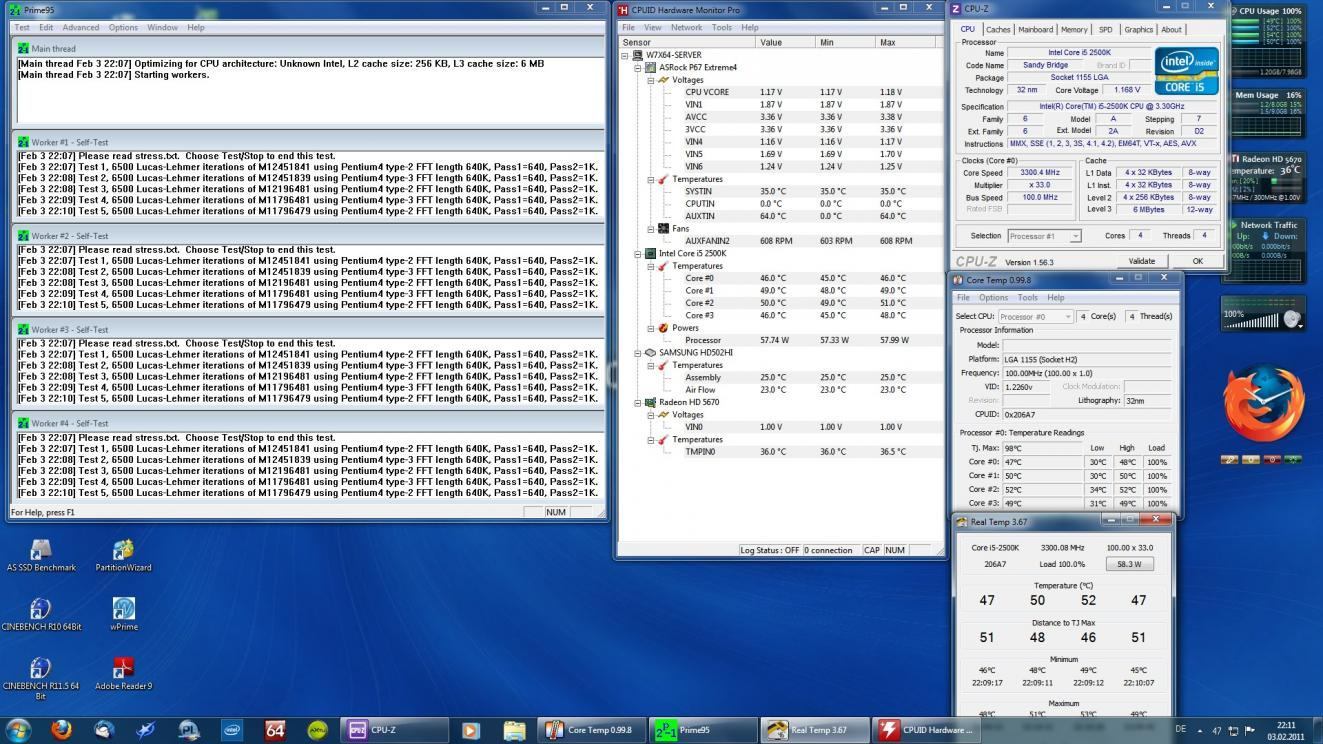1323x744 pixels.
Task: Switch to CPU-Z About tab
Action: coord(1171,29)
